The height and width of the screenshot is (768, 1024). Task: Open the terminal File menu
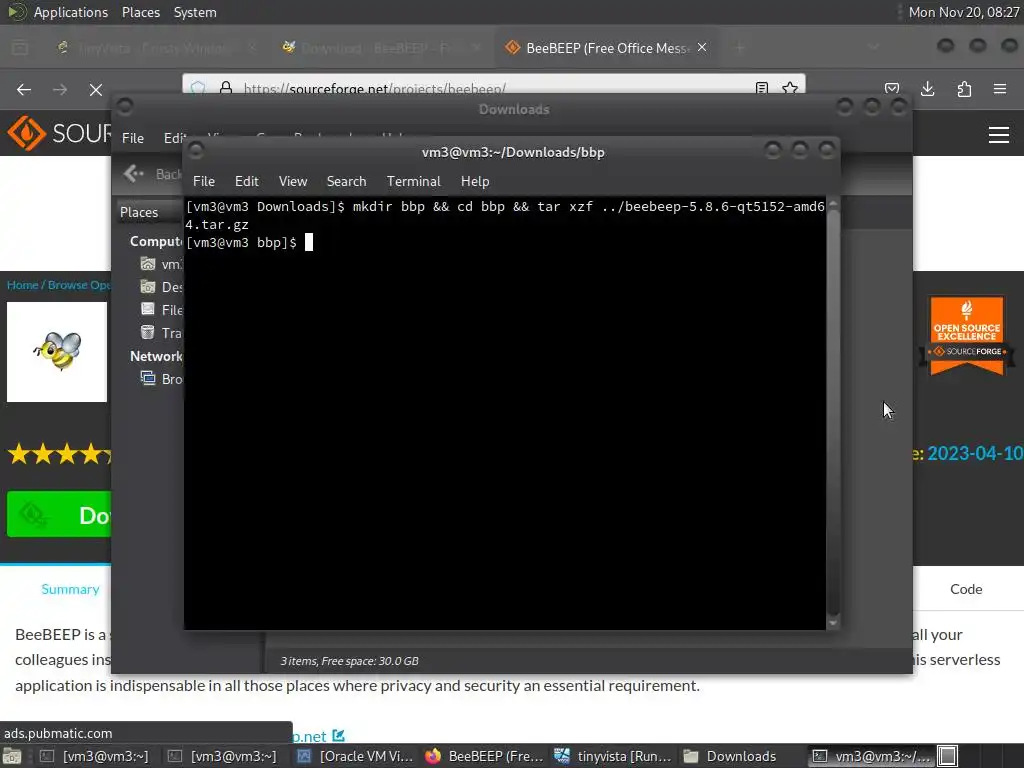[x=204, y=181]
